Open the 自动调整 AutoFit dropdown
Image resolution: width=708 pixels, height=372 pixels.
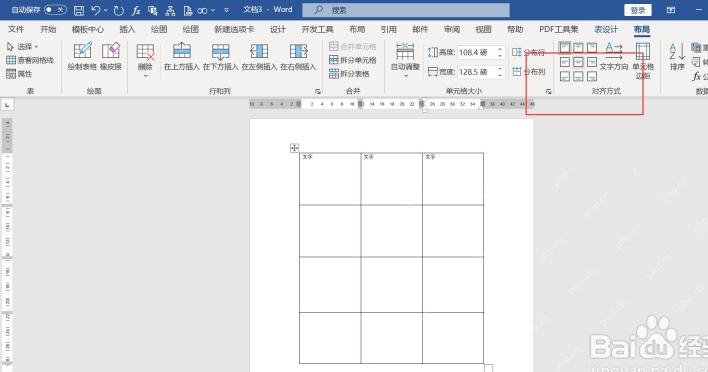click(405, 60)
